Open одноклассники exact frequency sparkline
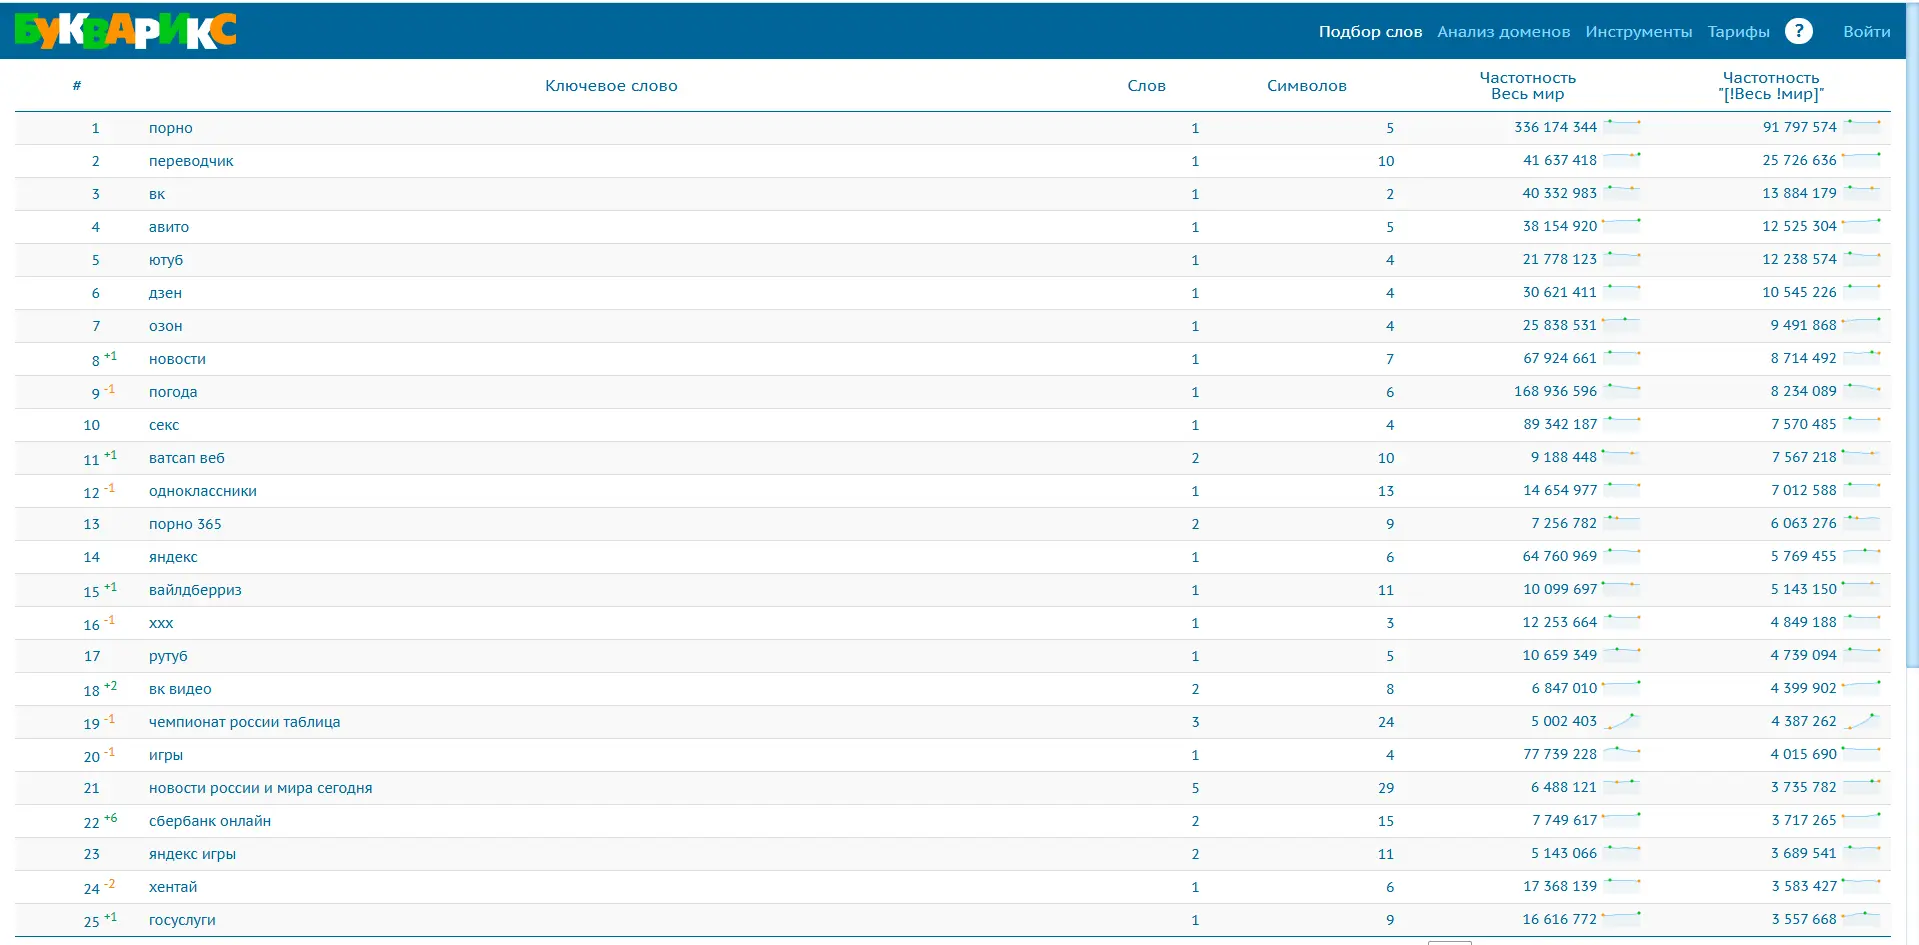This screenshot has width=1919, height=945. click(x=1862, y=490)
